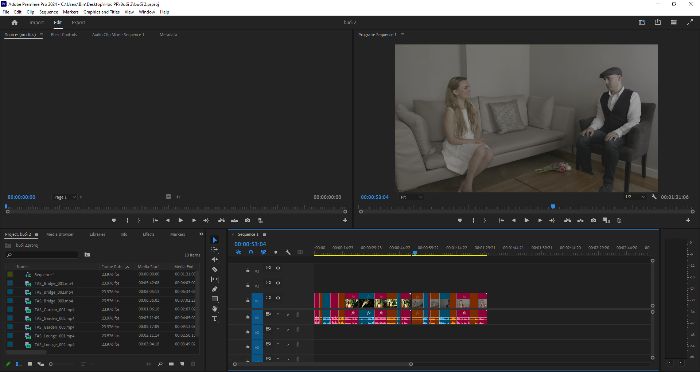700x372 pixels.
Task: Switch Project panel to list view
Action: point(19,364)
